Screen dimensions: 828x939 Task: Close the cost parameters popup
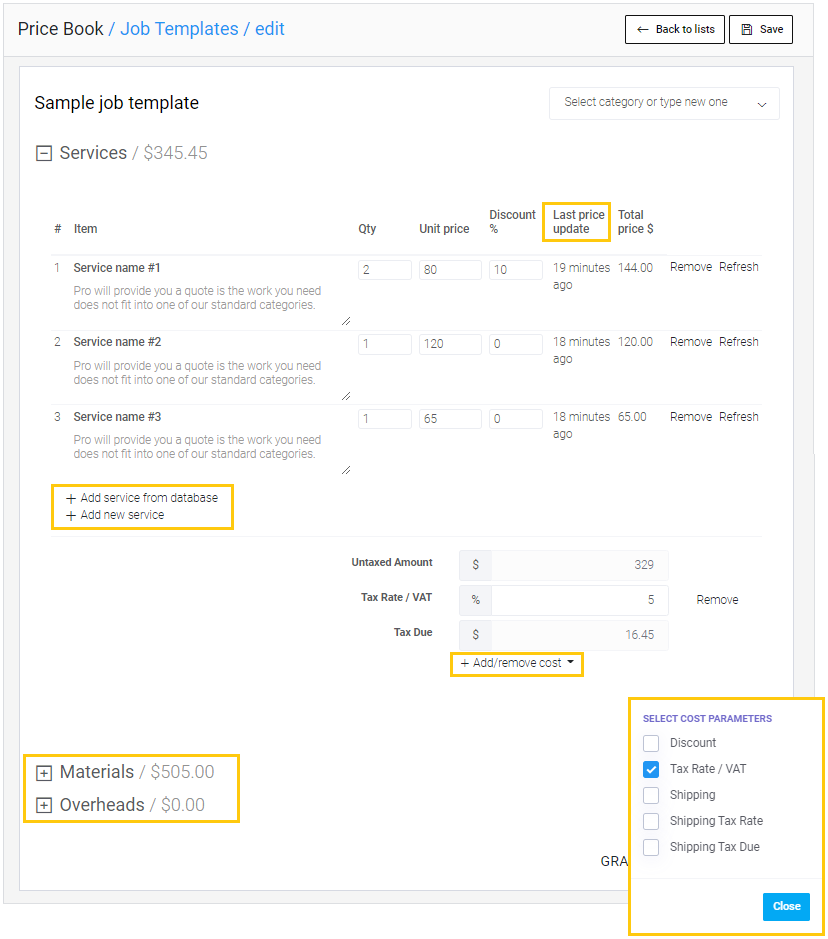[x=786, y=906]
